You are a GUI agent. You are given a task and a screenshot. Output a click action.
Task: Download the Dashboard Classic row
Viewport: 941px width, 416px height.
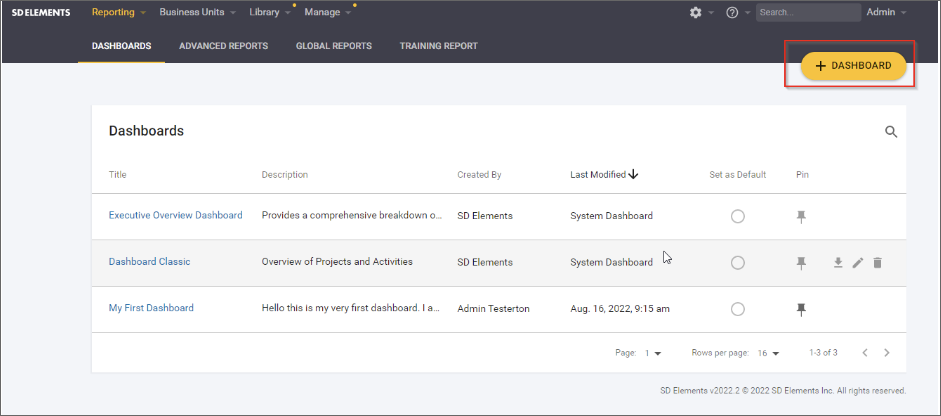838,263
